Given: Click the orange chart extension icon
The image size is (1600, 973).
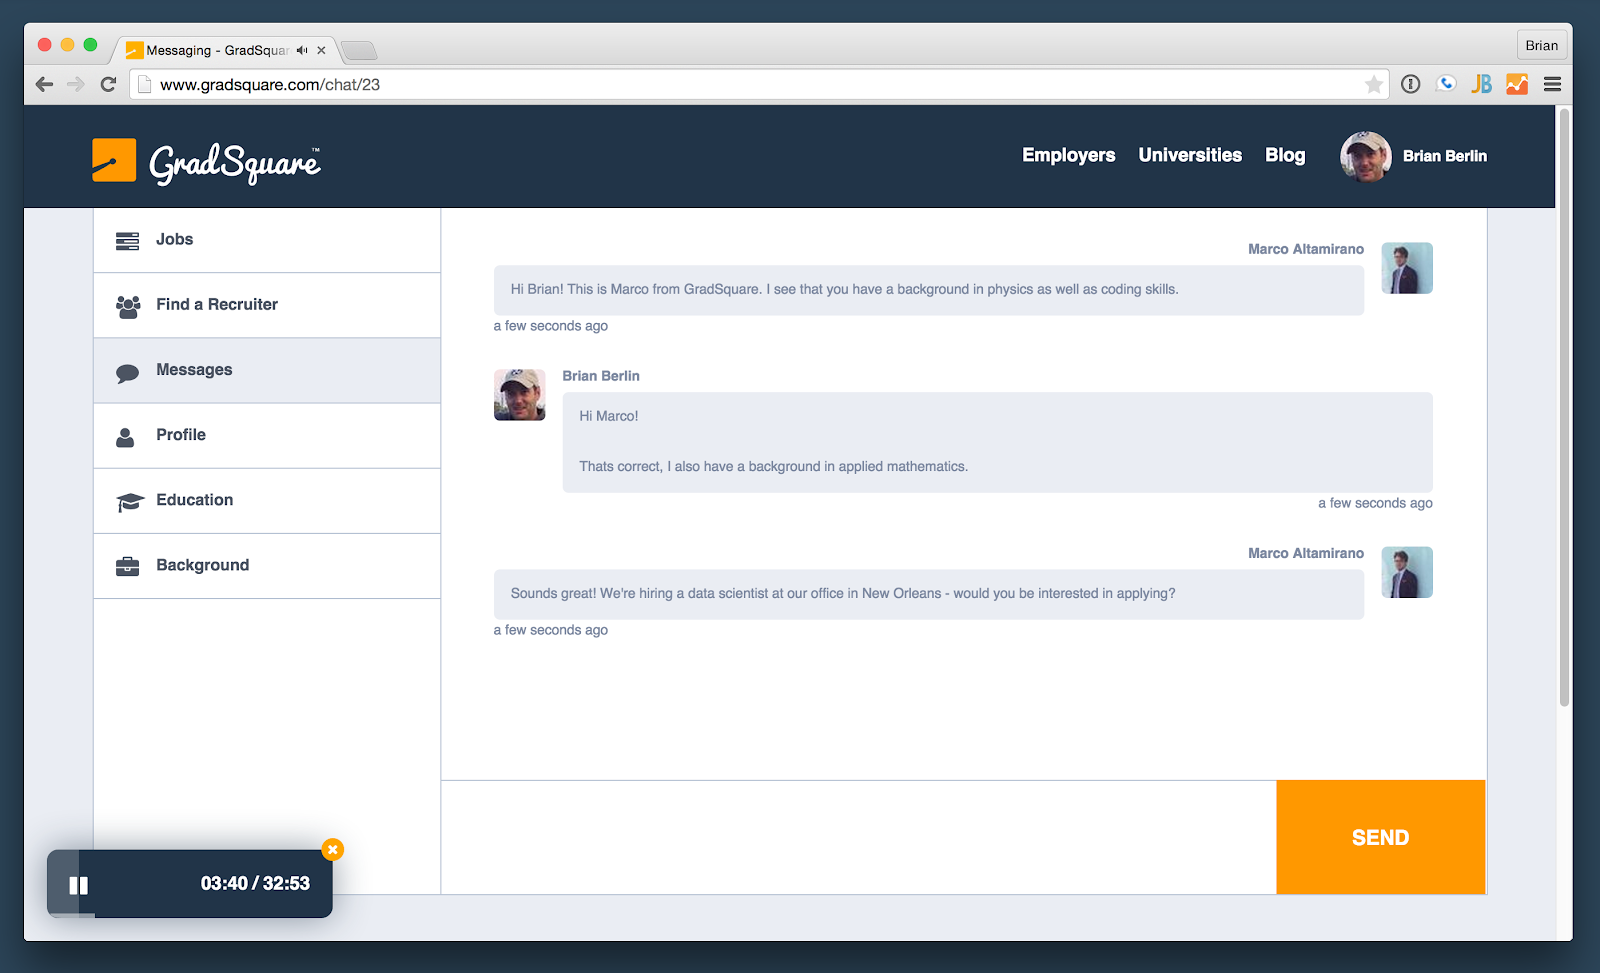Looking at the screenshot, I should tap(1517, 85).
